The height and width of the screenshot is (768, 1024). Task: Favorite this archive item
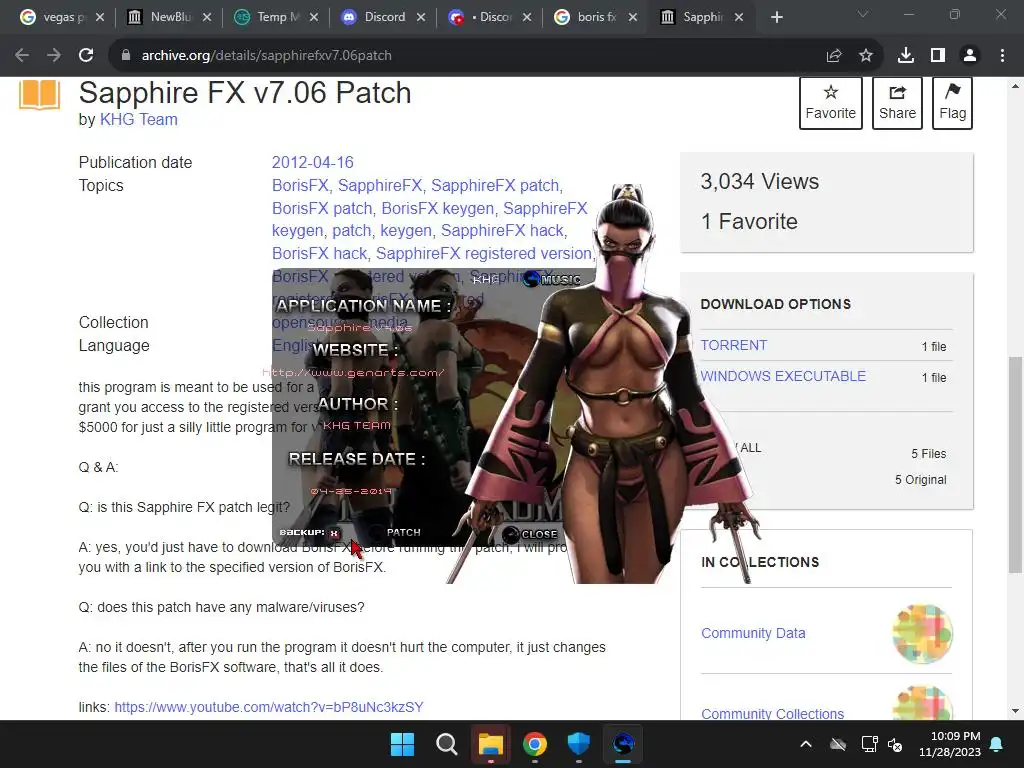[831, 103]
